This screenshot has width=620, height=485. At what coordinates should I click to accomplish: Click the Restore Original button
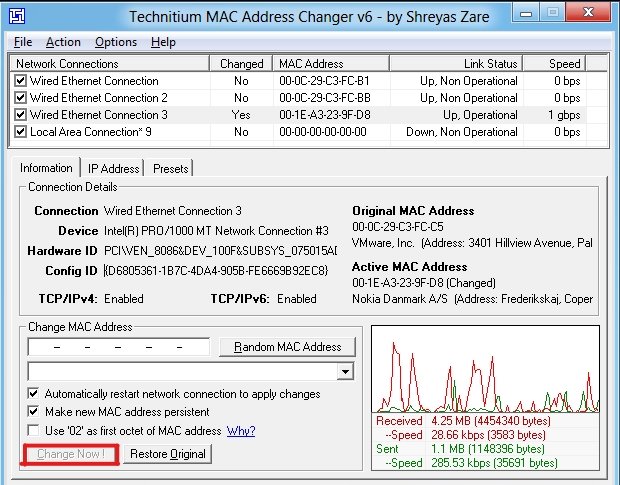coord(169,454)
